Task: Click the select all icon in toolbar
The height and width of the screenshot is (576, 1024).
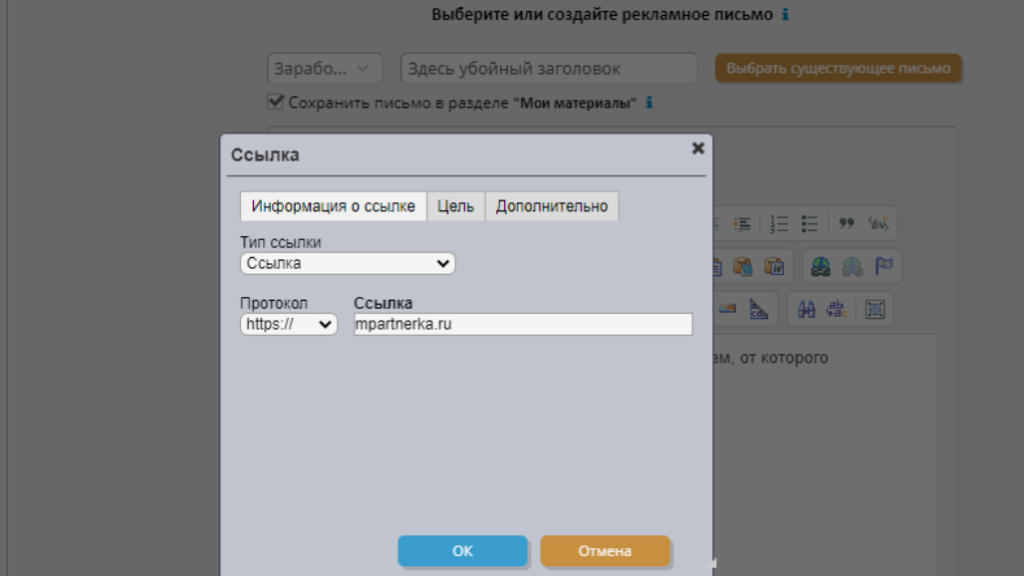Action: 874,309
